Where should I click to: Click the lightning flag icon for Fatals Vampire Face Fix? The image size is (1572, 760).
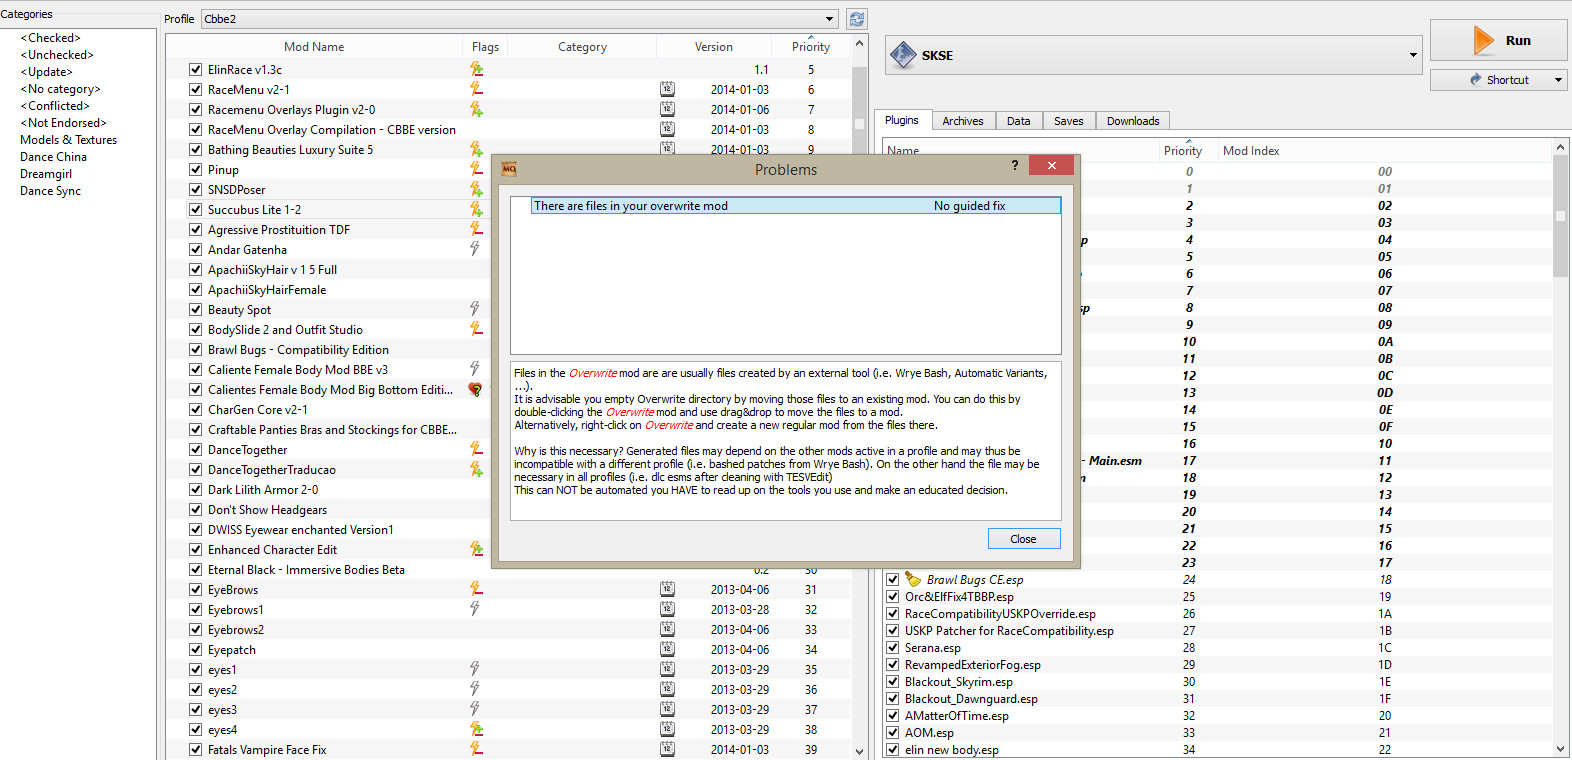[x=476, y=749]
